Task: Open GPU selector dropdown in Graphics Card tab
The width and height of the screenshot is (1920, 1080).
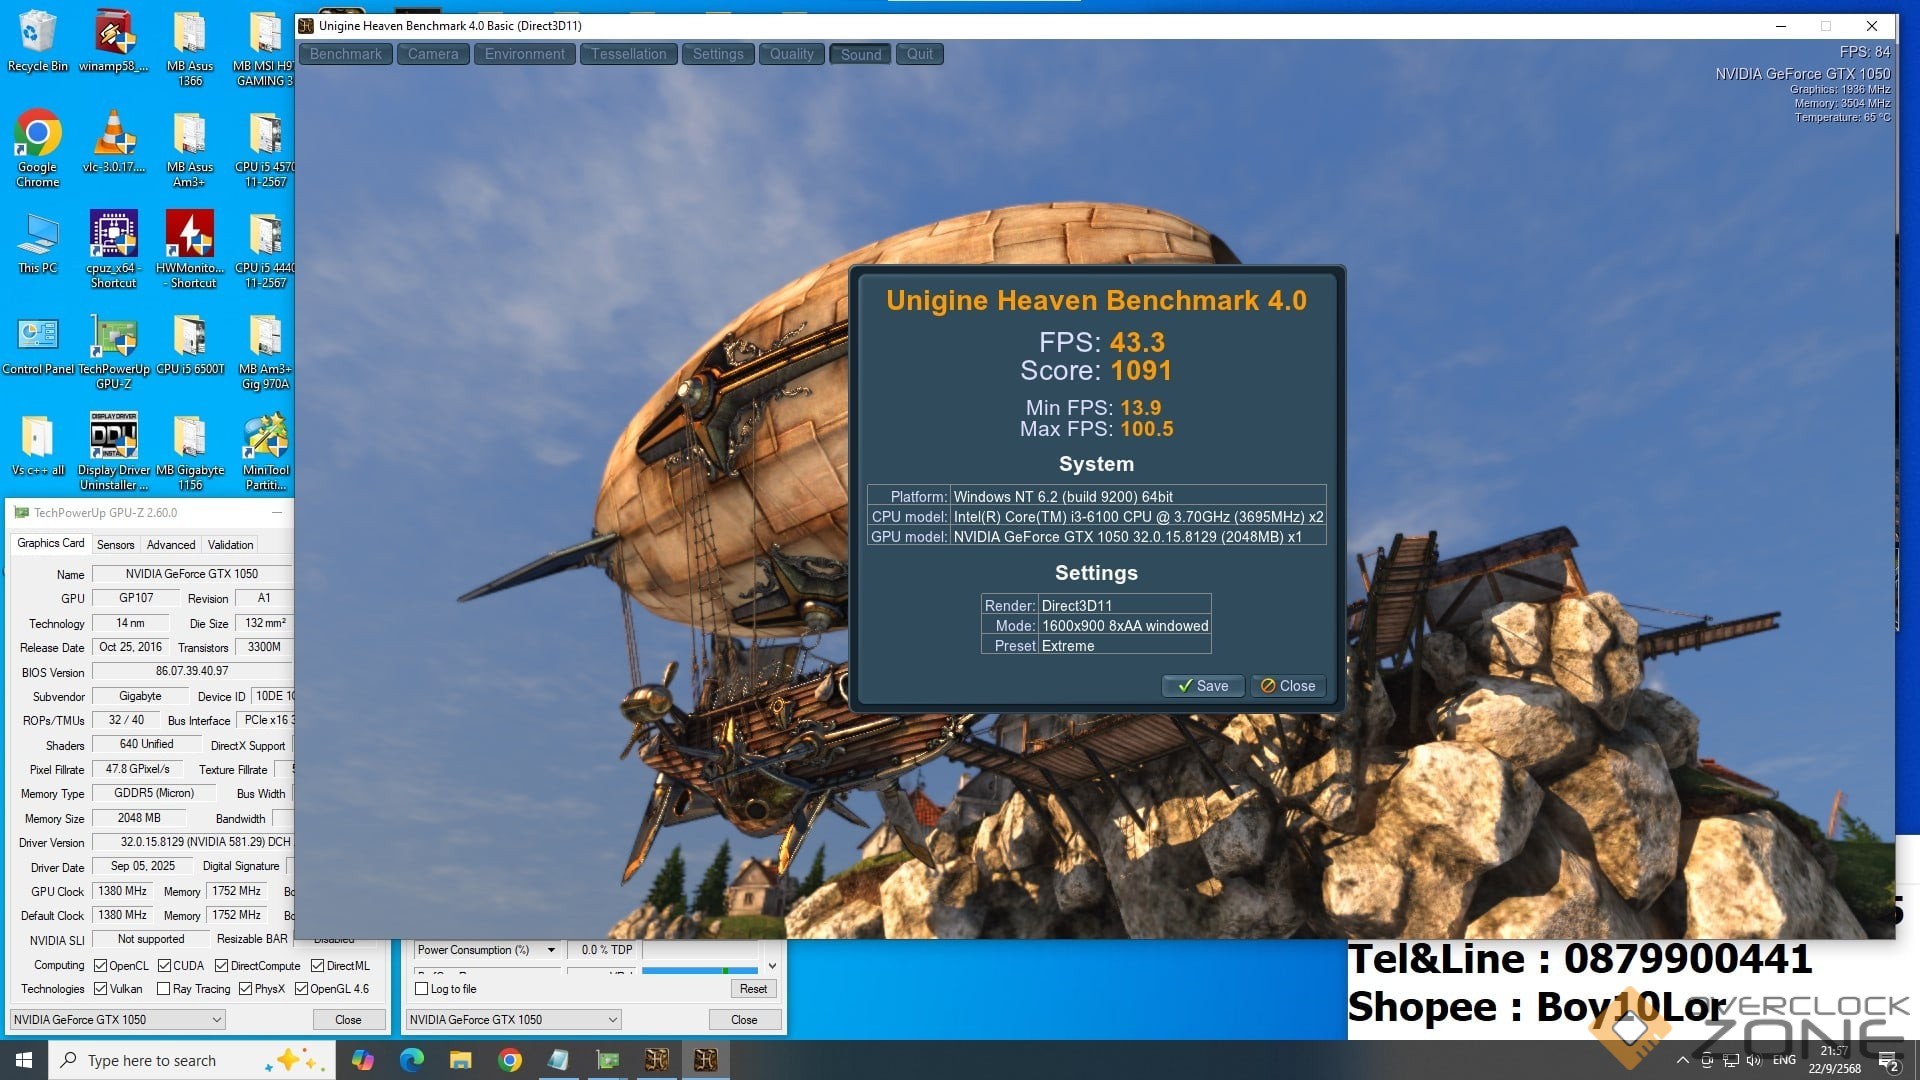Action: pos(117,1020)
